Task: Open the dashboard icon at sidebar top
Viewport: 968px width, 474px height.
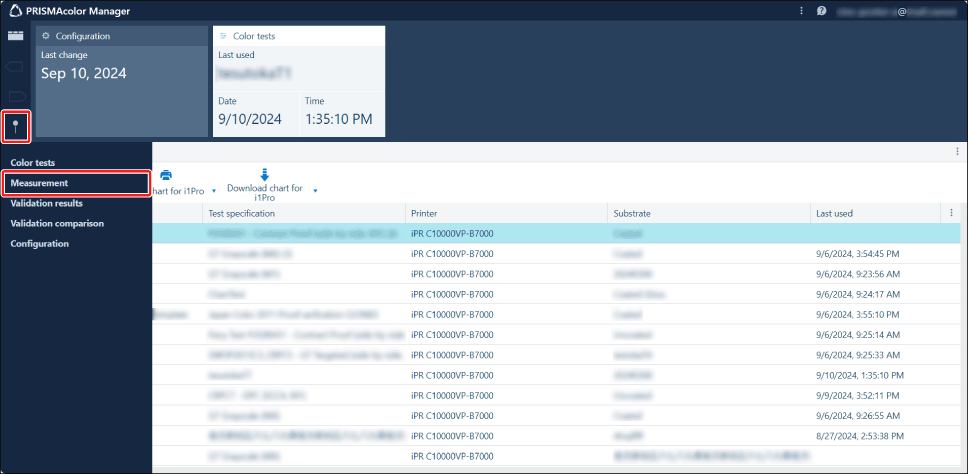Action: [15, 36]
